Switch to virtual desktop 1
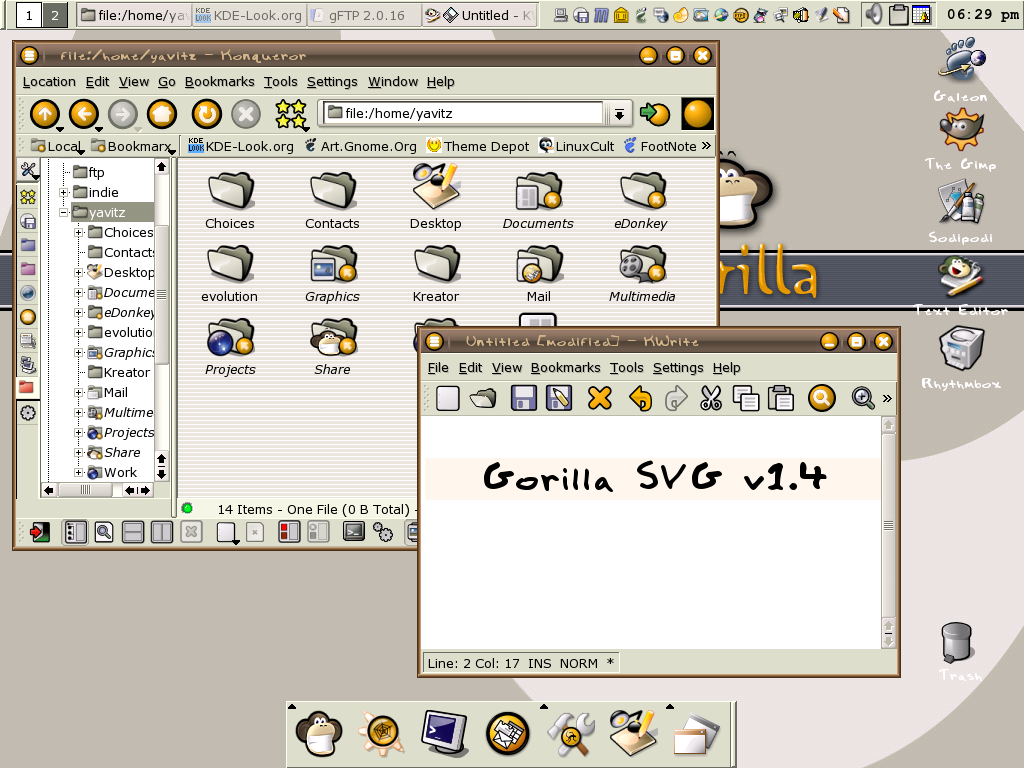The image size is (1024, 768). (29, 15)
